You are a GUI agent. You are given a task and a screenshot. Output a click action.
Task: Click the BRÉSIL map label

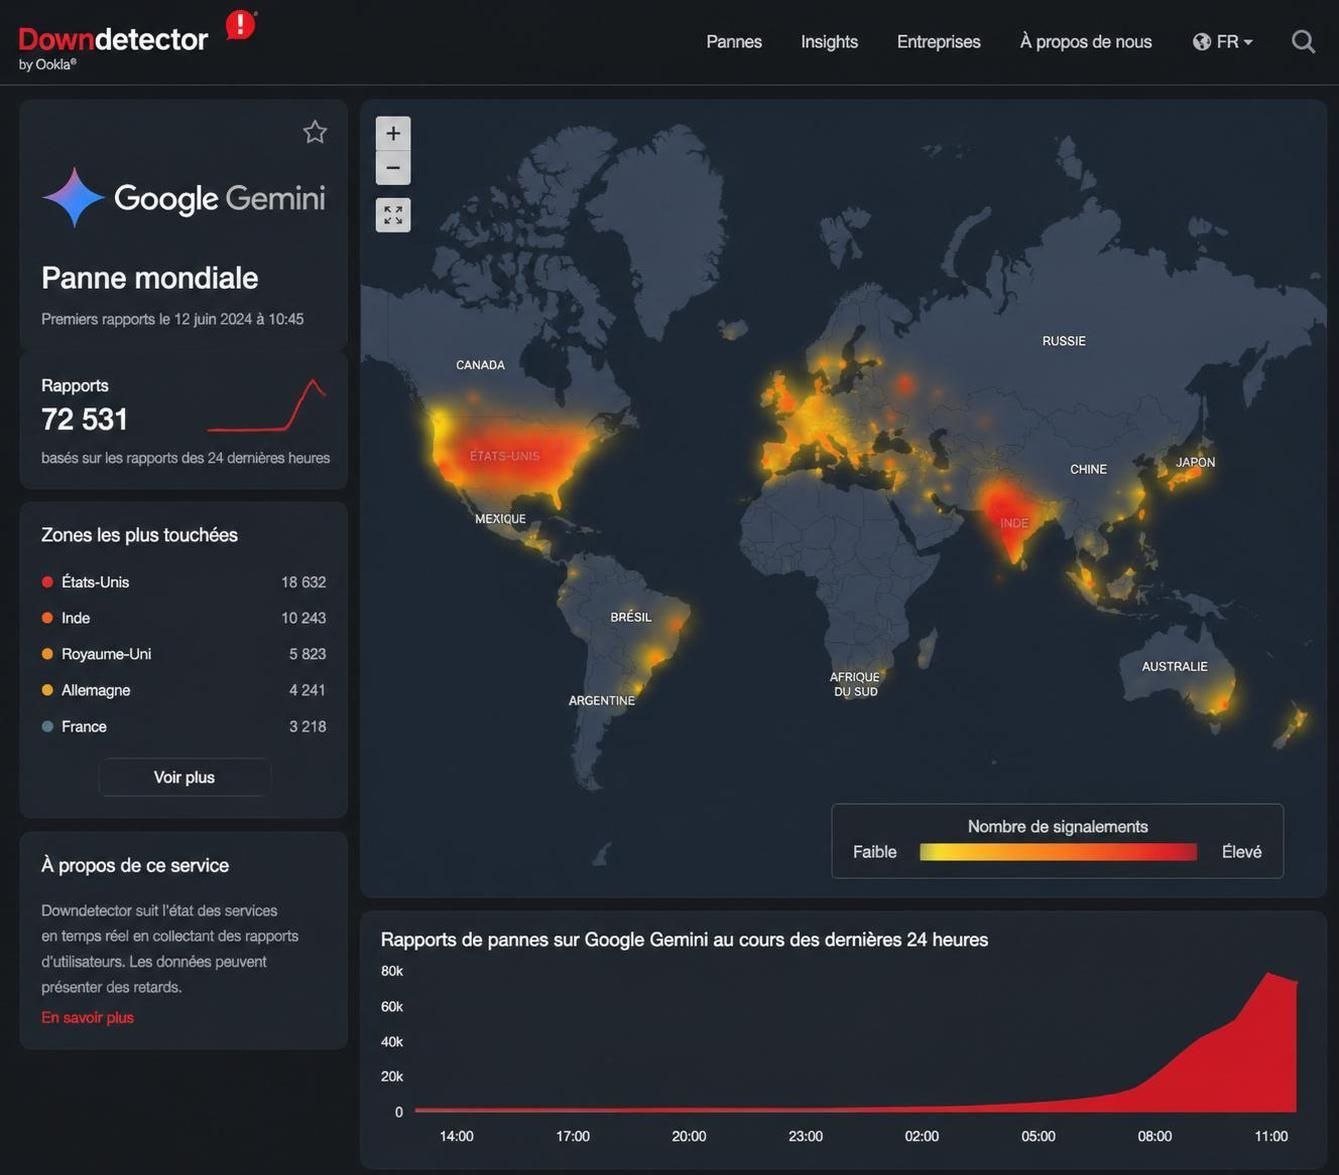pyautogui.click(x=631, y=617)
